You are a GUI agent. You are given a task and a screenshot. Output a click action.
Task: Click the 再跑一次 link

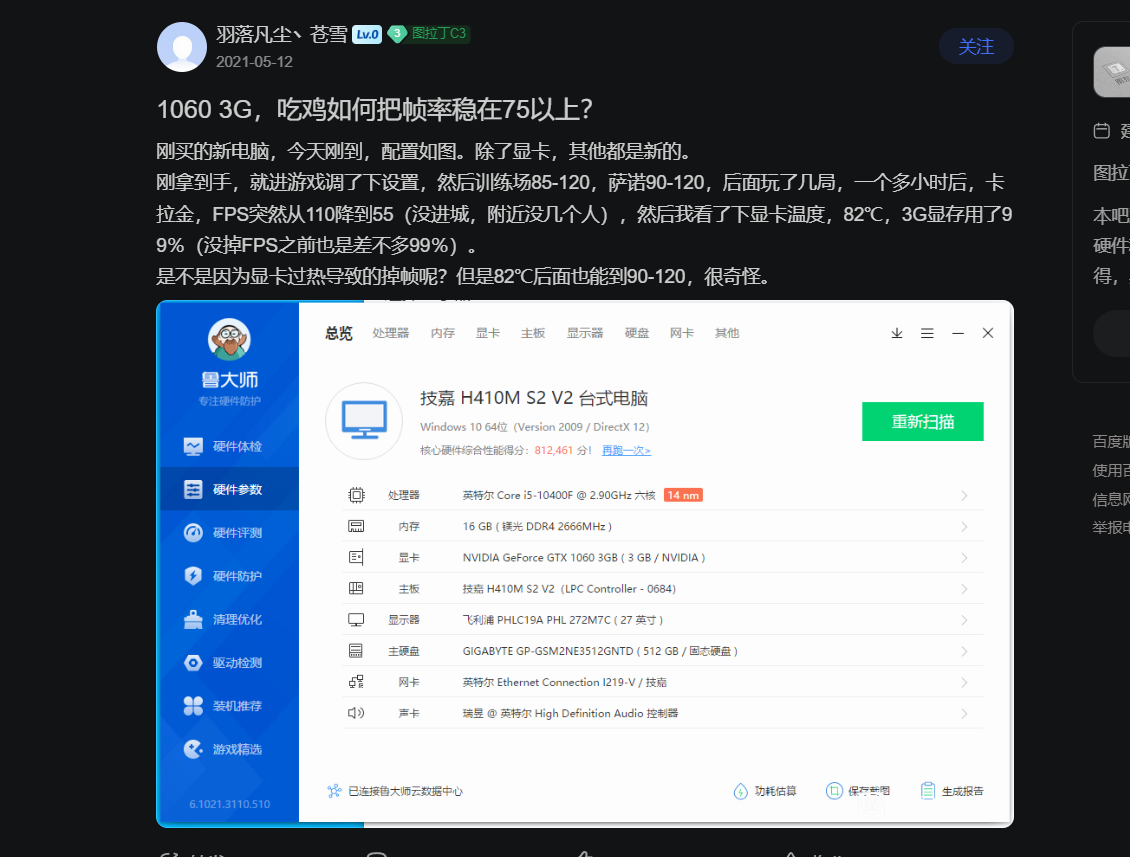pyautogui.click(x=626, y=450)
